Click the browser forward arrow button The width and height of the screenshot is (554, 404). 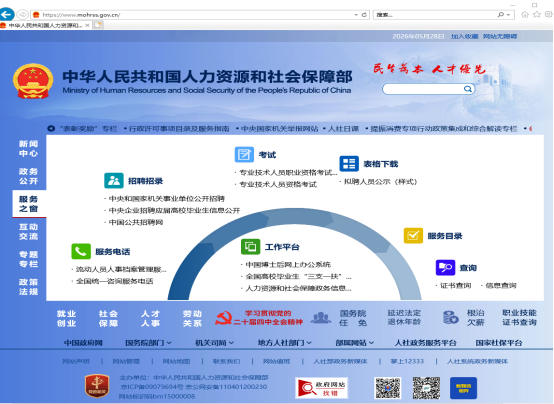23,14
